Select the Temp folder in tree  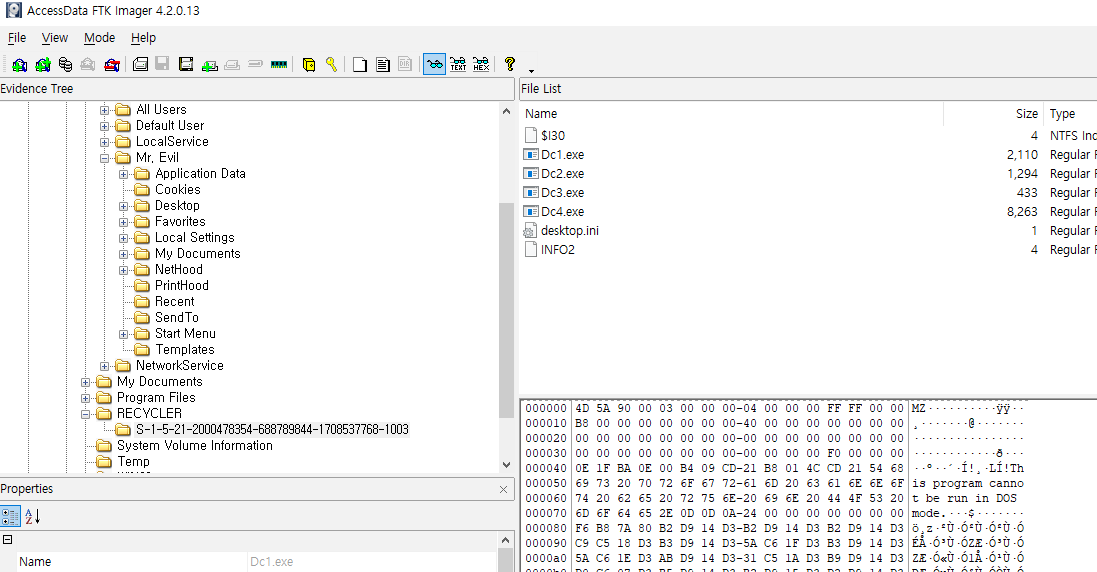(133, 462)
